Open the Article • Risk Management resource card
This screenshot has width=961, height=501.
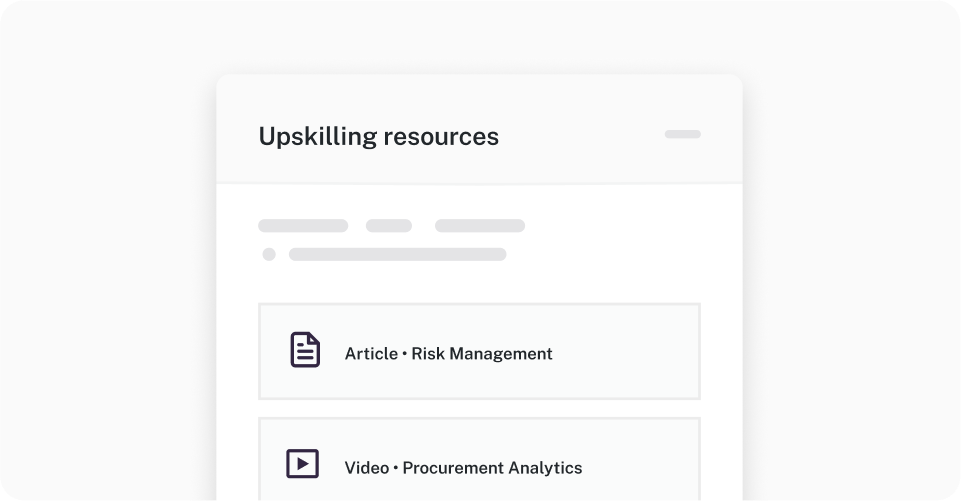tap(479, 351)
